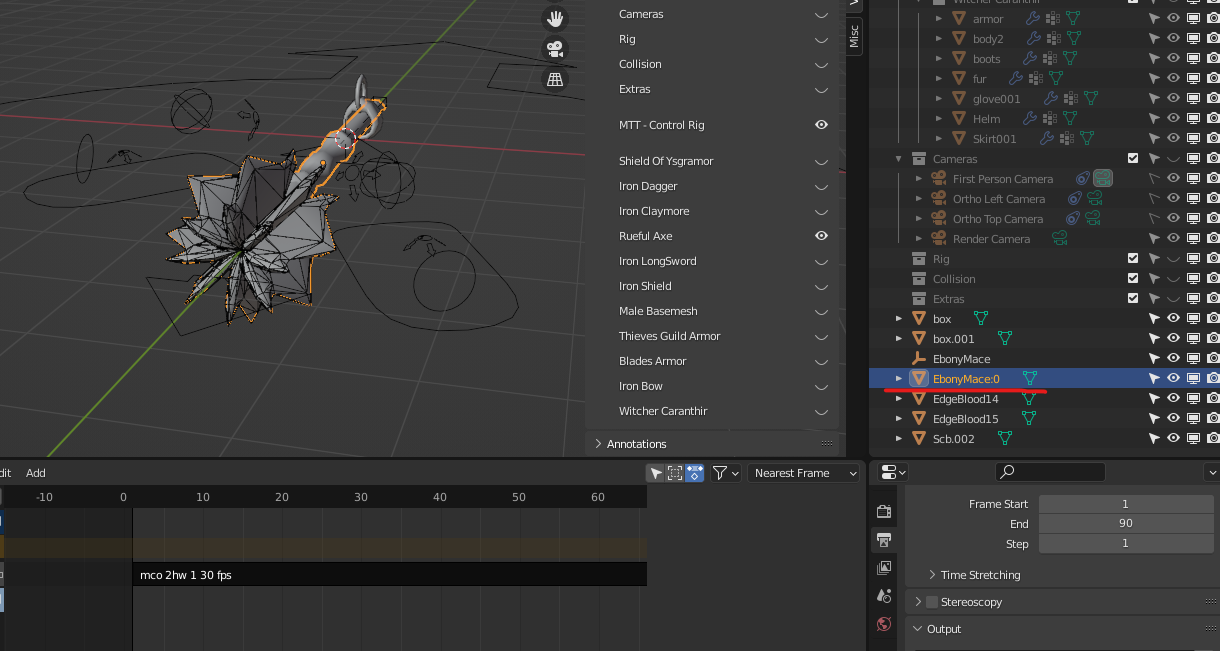Viewport: 1220px width, 651px height.
Task: Select Scb.002 in the outliner
Action: pyautogui.click(x=953, y=439)
